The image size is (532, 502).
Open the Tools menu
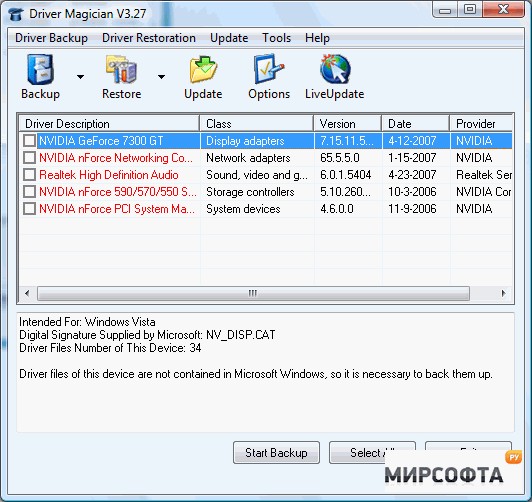(277, 38)
